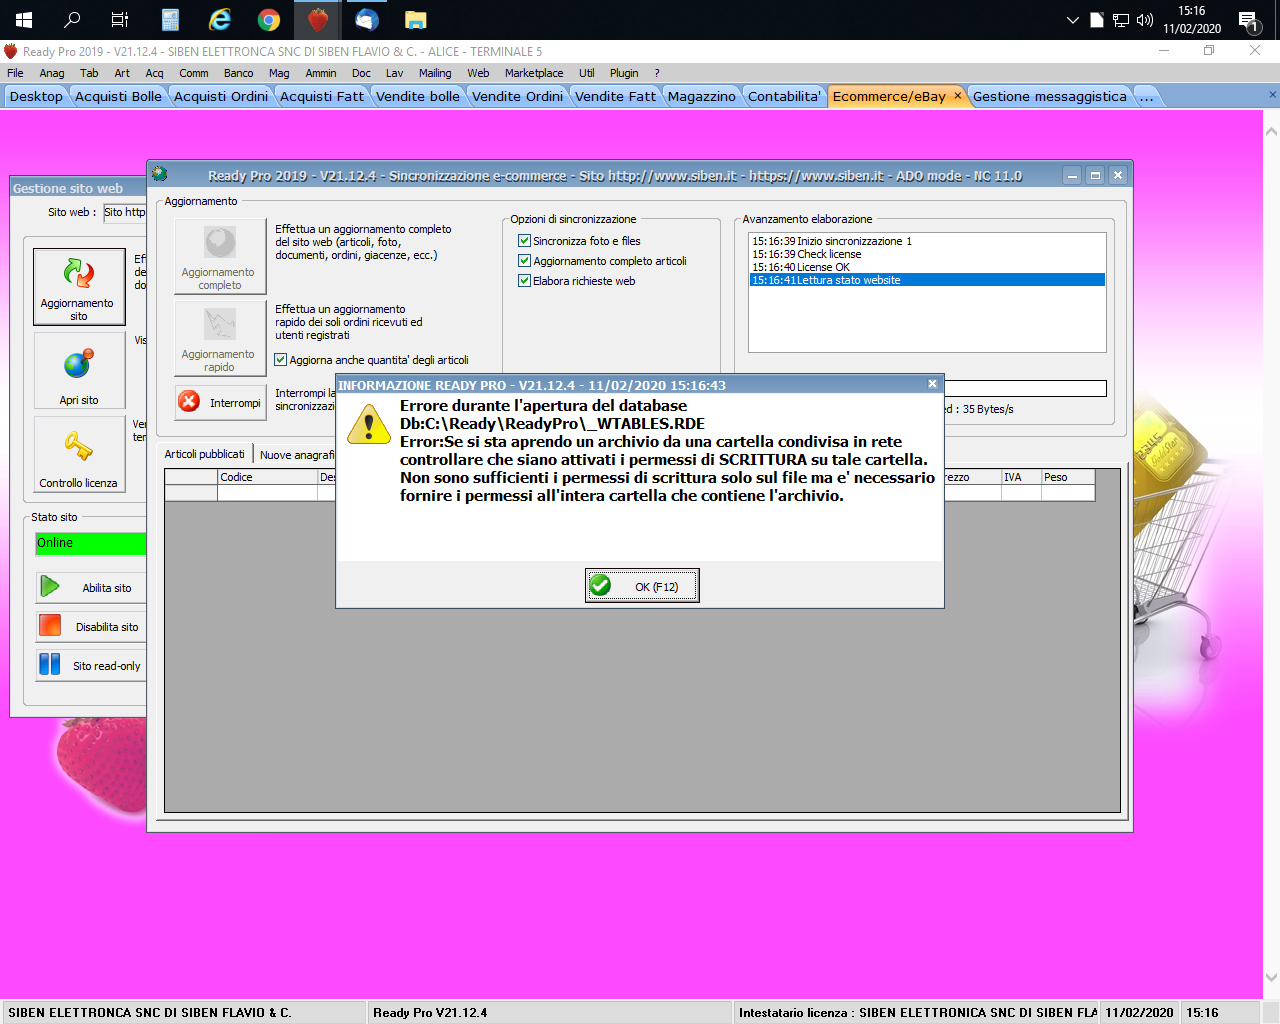Switch to Gestione messaggistica tab
Viewport: 1280px width, 1024px height.
[x=1050, y=96]
